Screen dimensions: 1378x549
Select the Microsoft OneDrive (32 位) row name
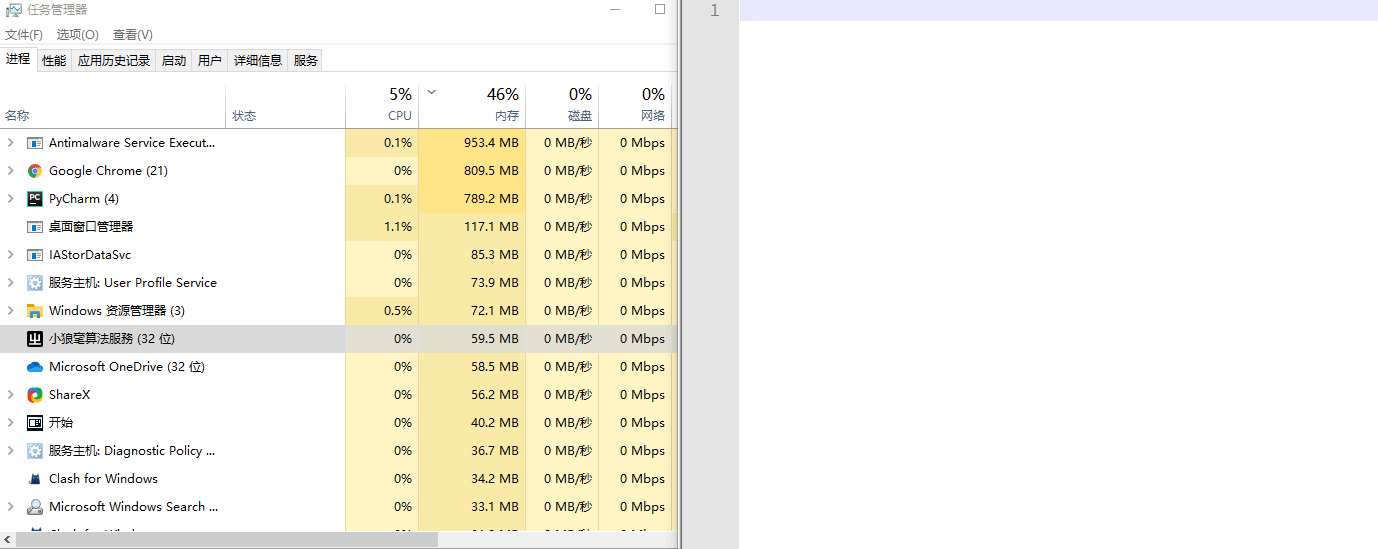[x=127, y=367]
